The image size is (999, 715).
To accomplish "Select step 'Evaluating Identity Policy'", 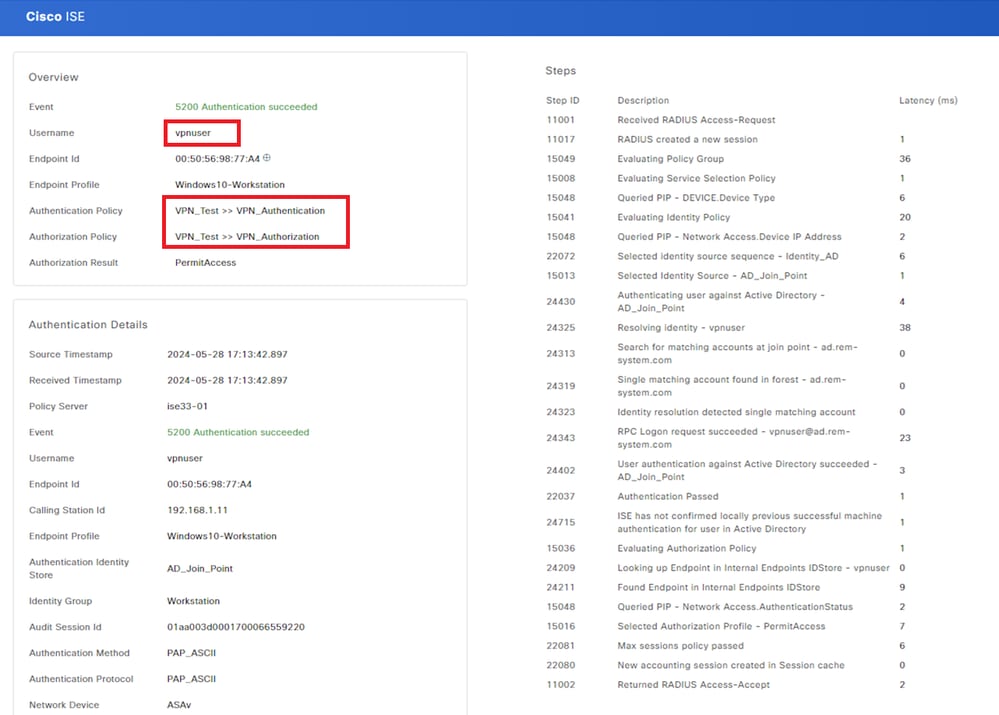I will [673, 217].
